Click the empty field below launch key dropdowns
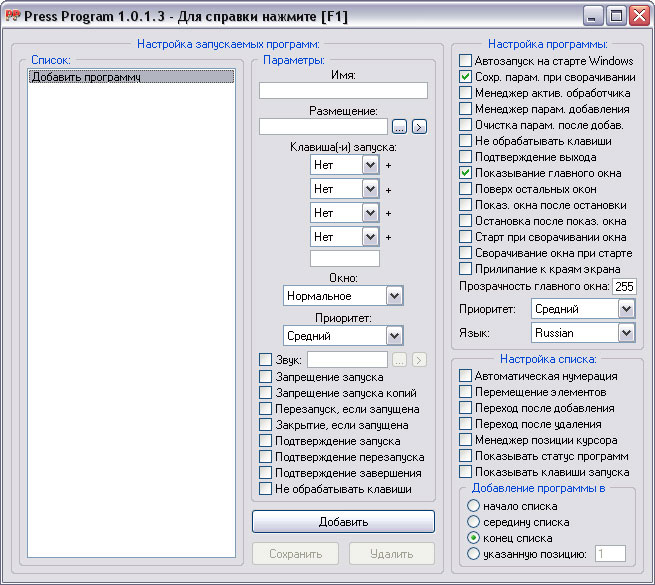 click(x=345, y=258)
